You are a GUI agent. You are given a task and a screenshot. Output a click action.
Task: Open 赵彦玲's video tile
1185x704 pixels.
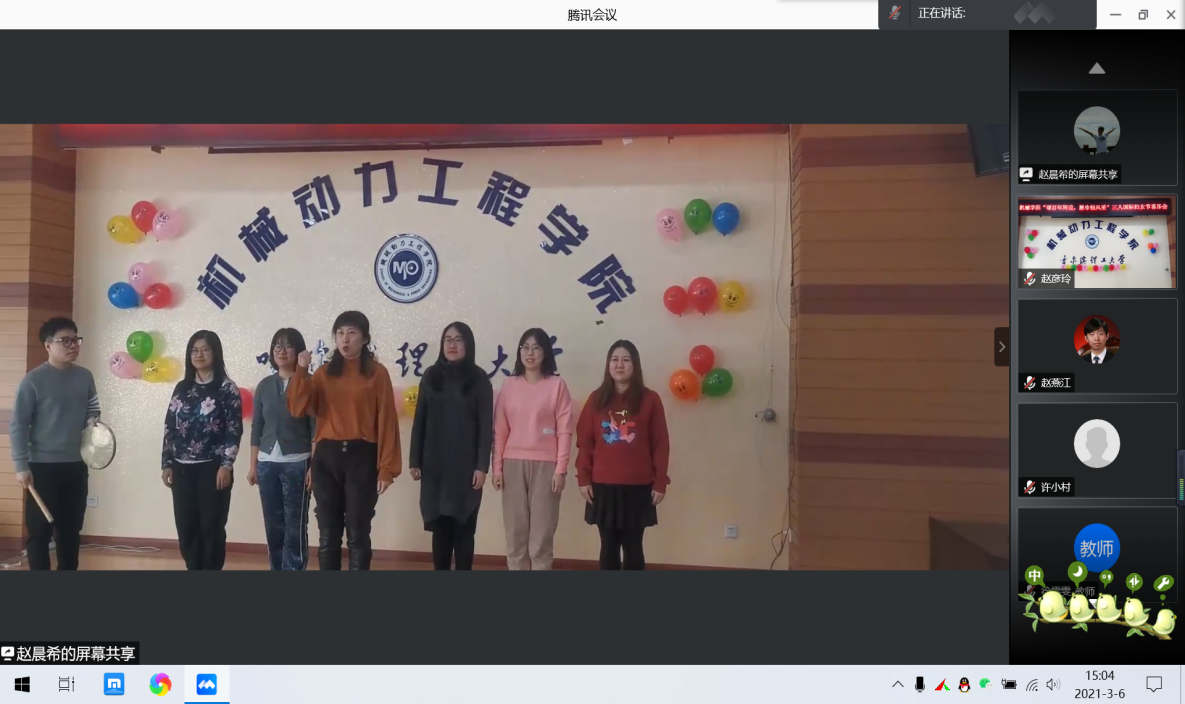[x=1096, y=240]
